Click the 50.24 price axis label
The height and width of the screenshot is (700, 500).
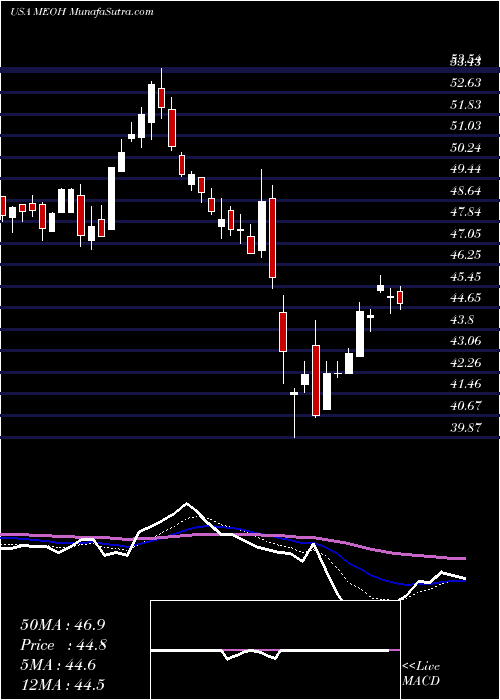tap(466, 148)
